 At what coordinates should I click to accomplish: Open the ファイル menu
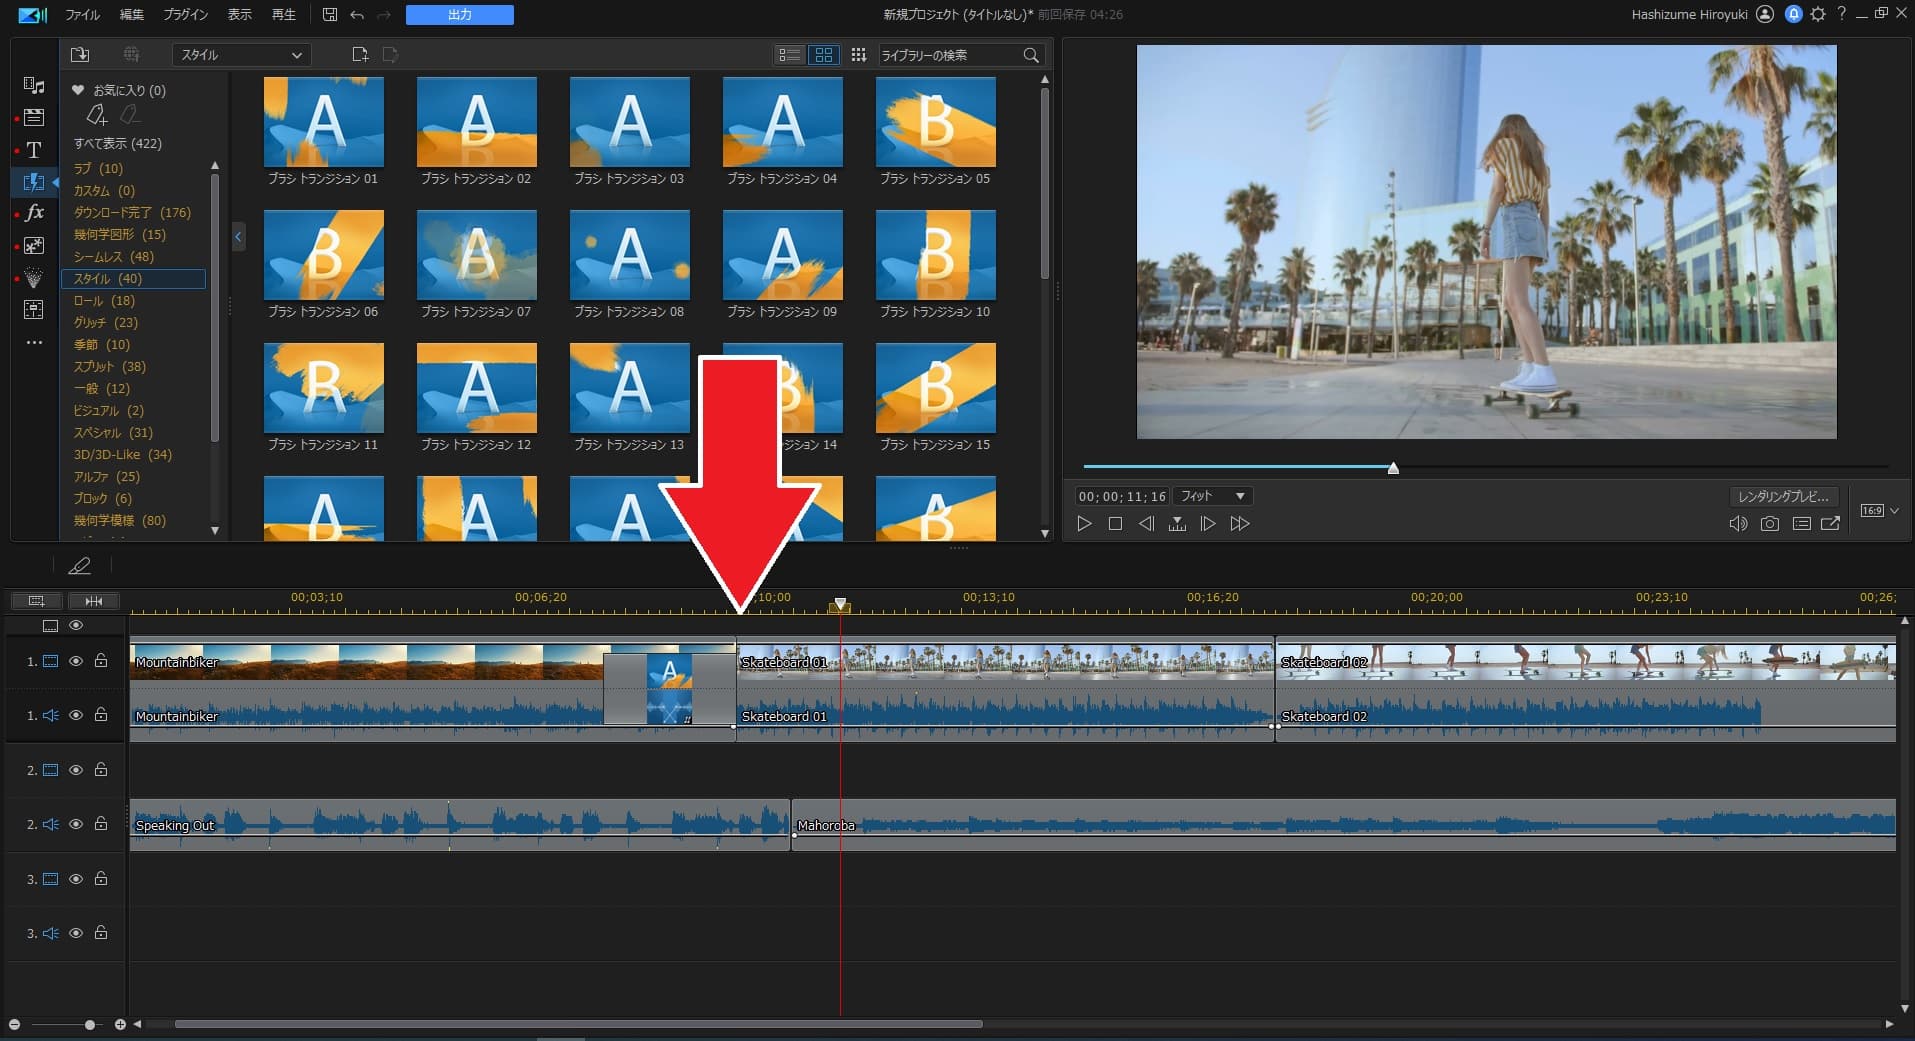click(x=82, y=15)
